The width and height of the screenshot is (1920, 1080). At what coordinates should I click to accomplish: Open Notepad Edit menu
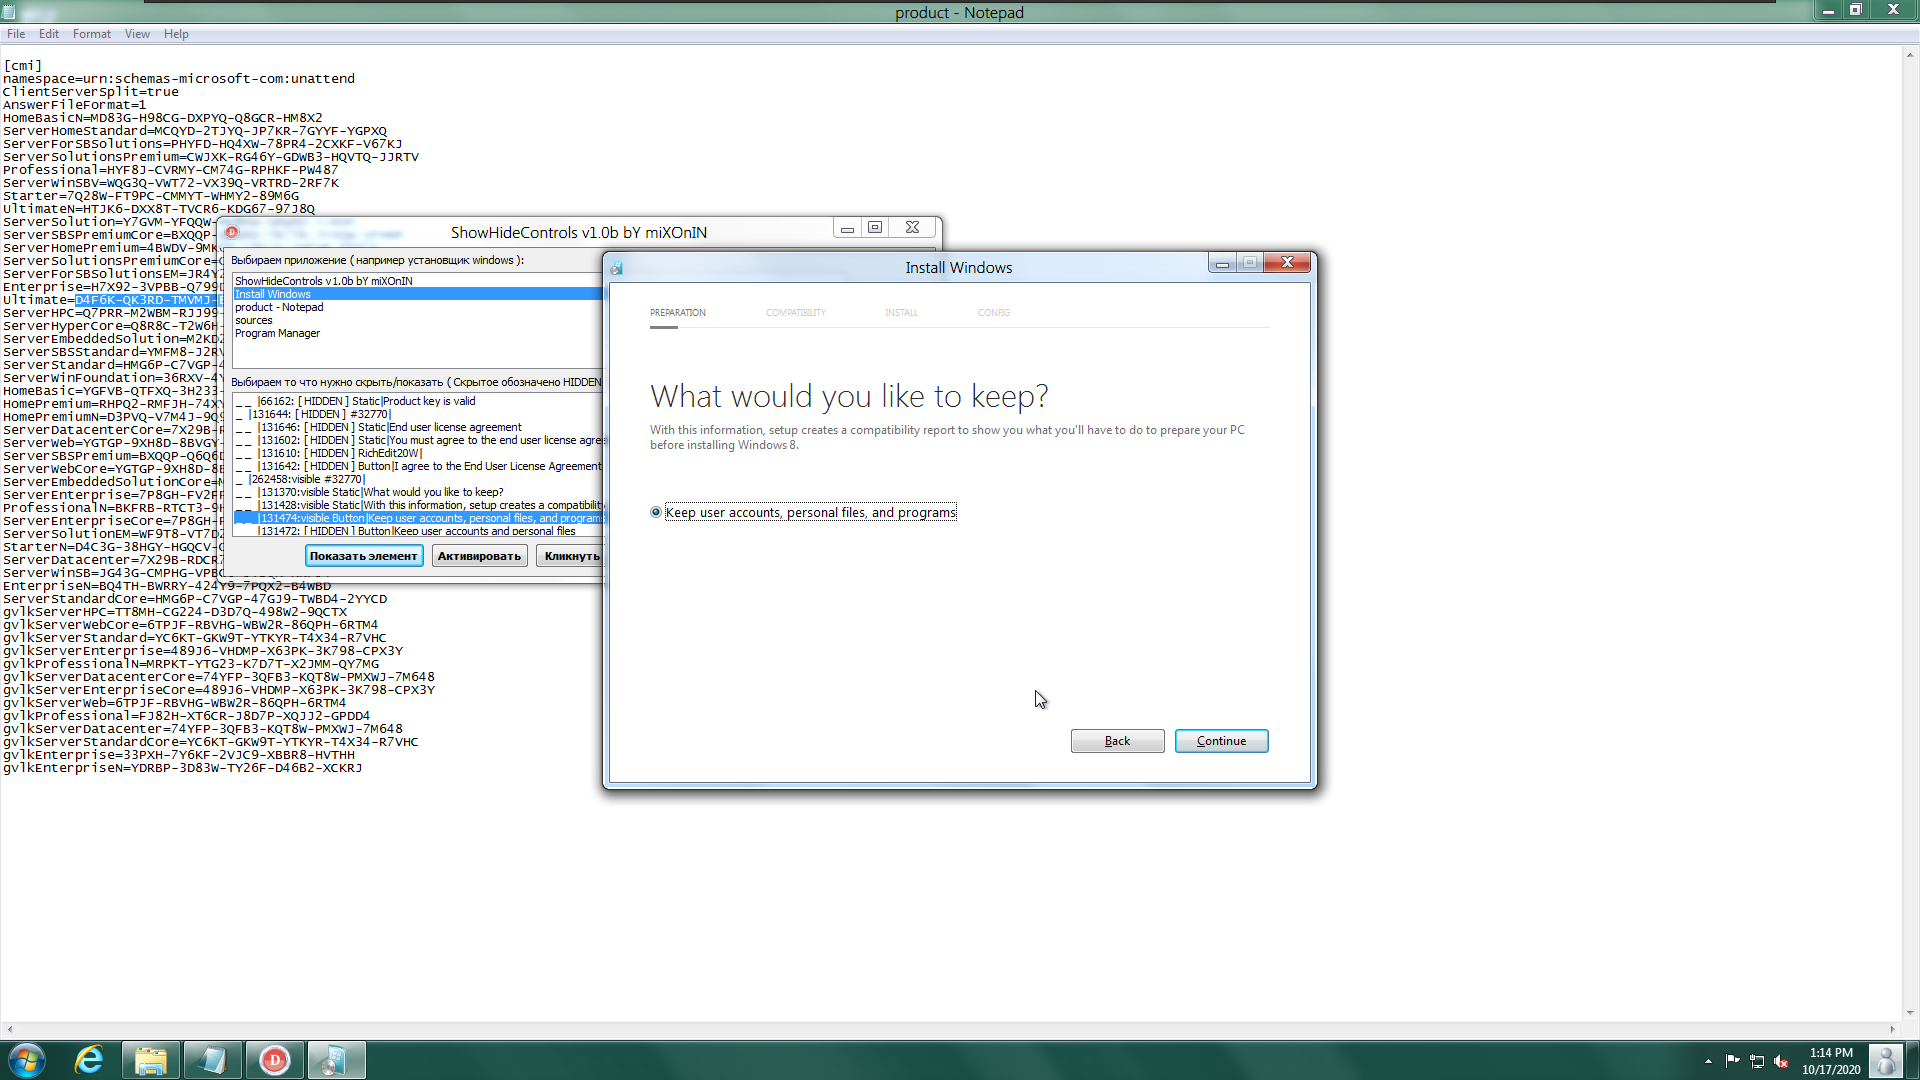tap(49, 34)
